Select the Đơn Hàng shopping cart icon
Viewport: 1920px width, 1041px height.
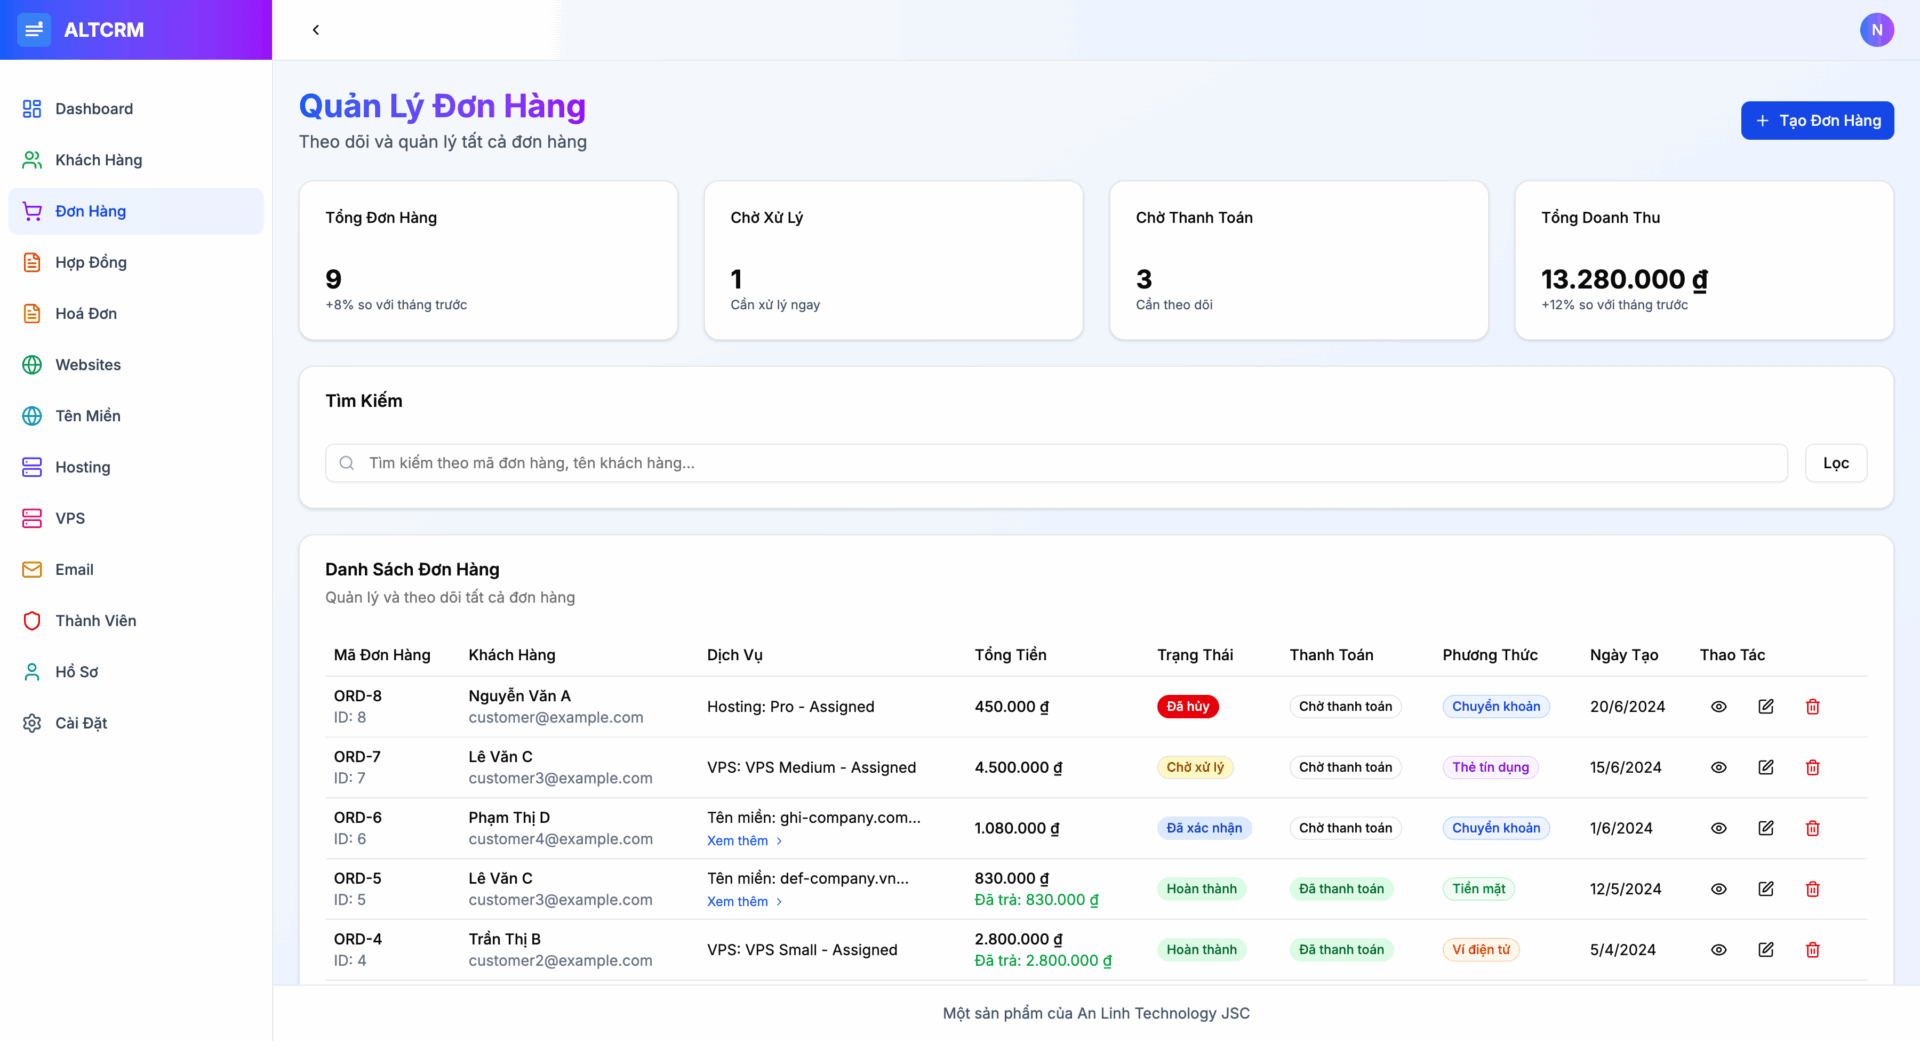tap(31, 211)
